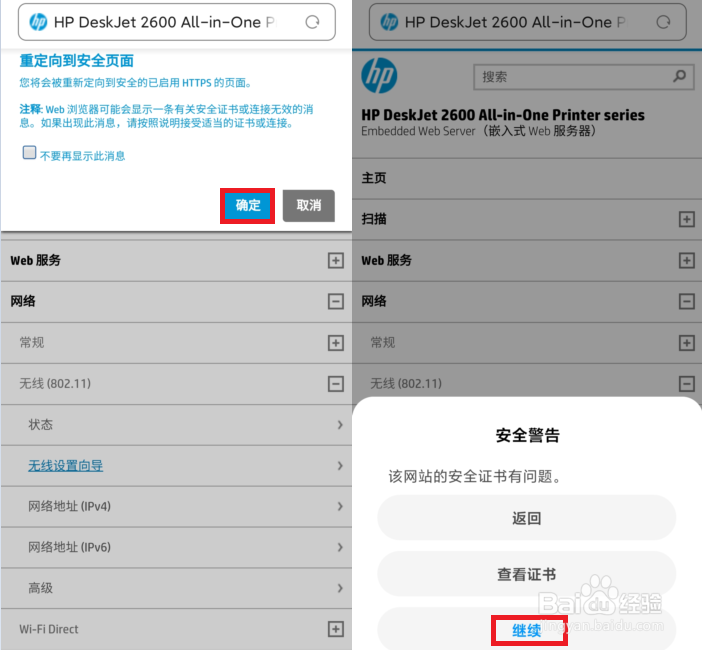Click chevron arrow beside 状态

click(340, 425)
